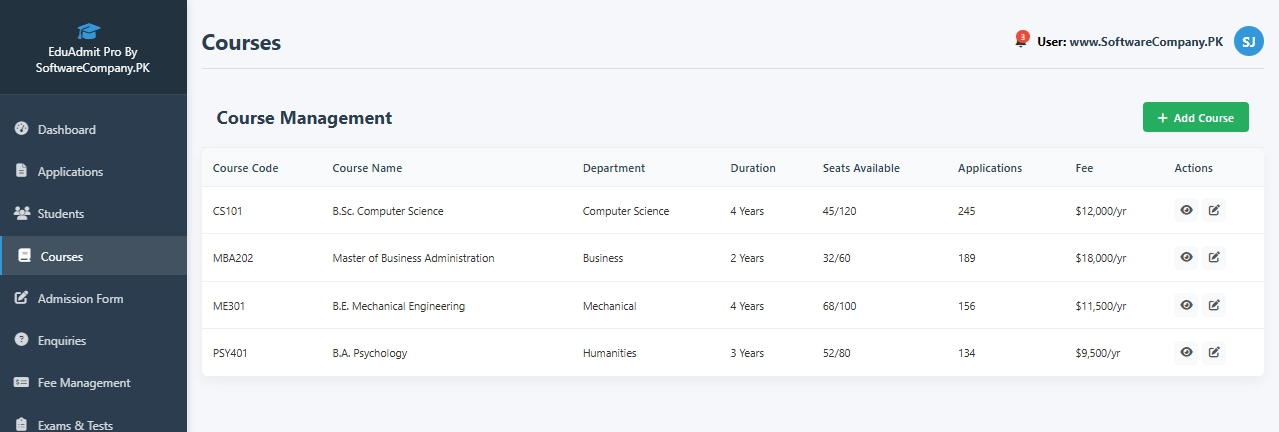Image resolution: width=1279 pixels, height=432 pixels.
Task: Click applications count 189
Action: point(967,258)
